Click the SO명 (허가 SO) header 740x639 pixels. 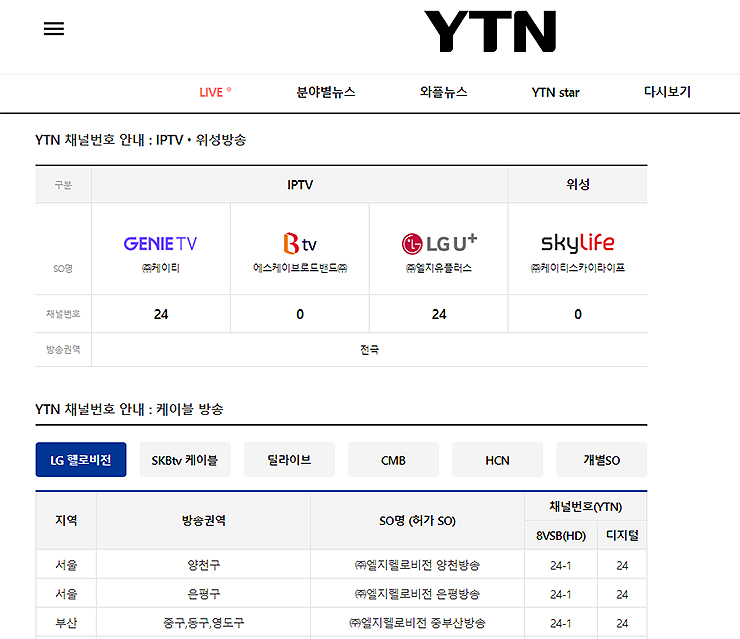(417, 521)
